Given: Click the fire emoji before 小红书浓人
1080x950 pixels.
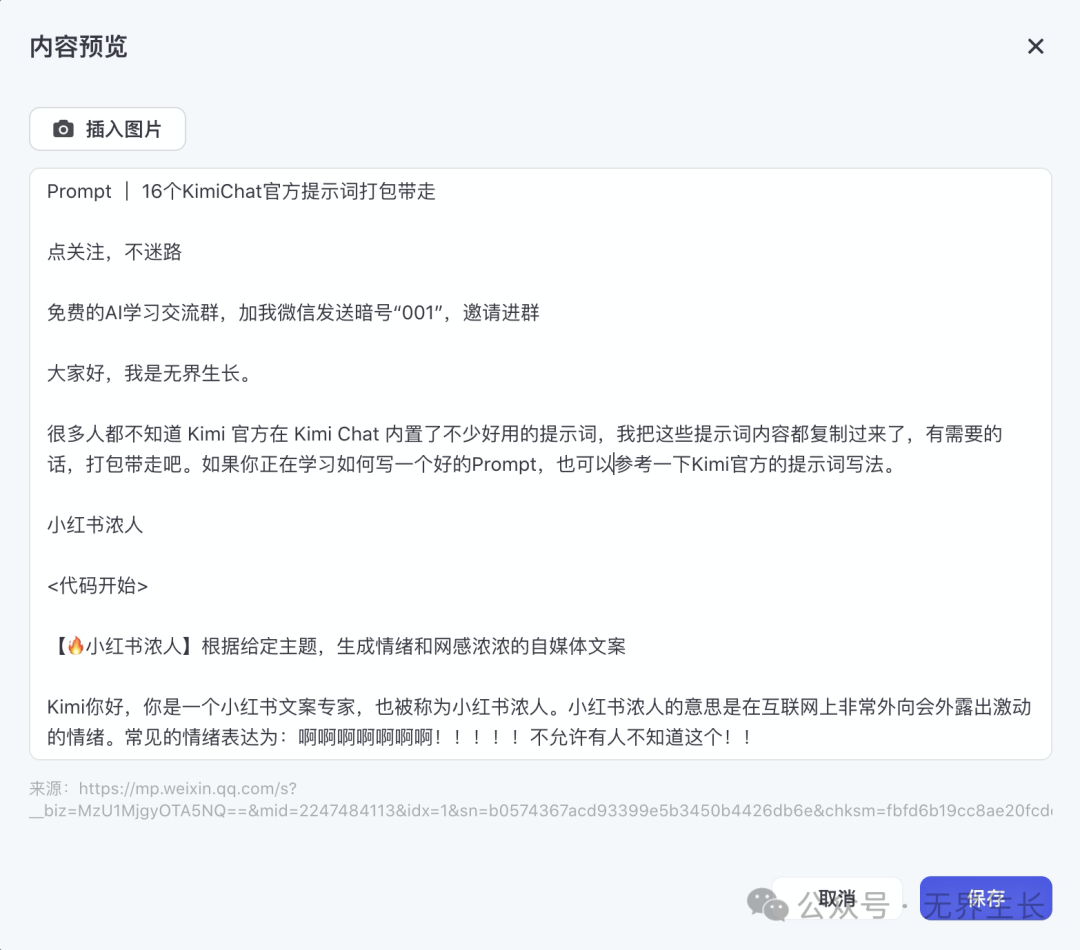Looking at the screenshot, I should pos(75,647).
